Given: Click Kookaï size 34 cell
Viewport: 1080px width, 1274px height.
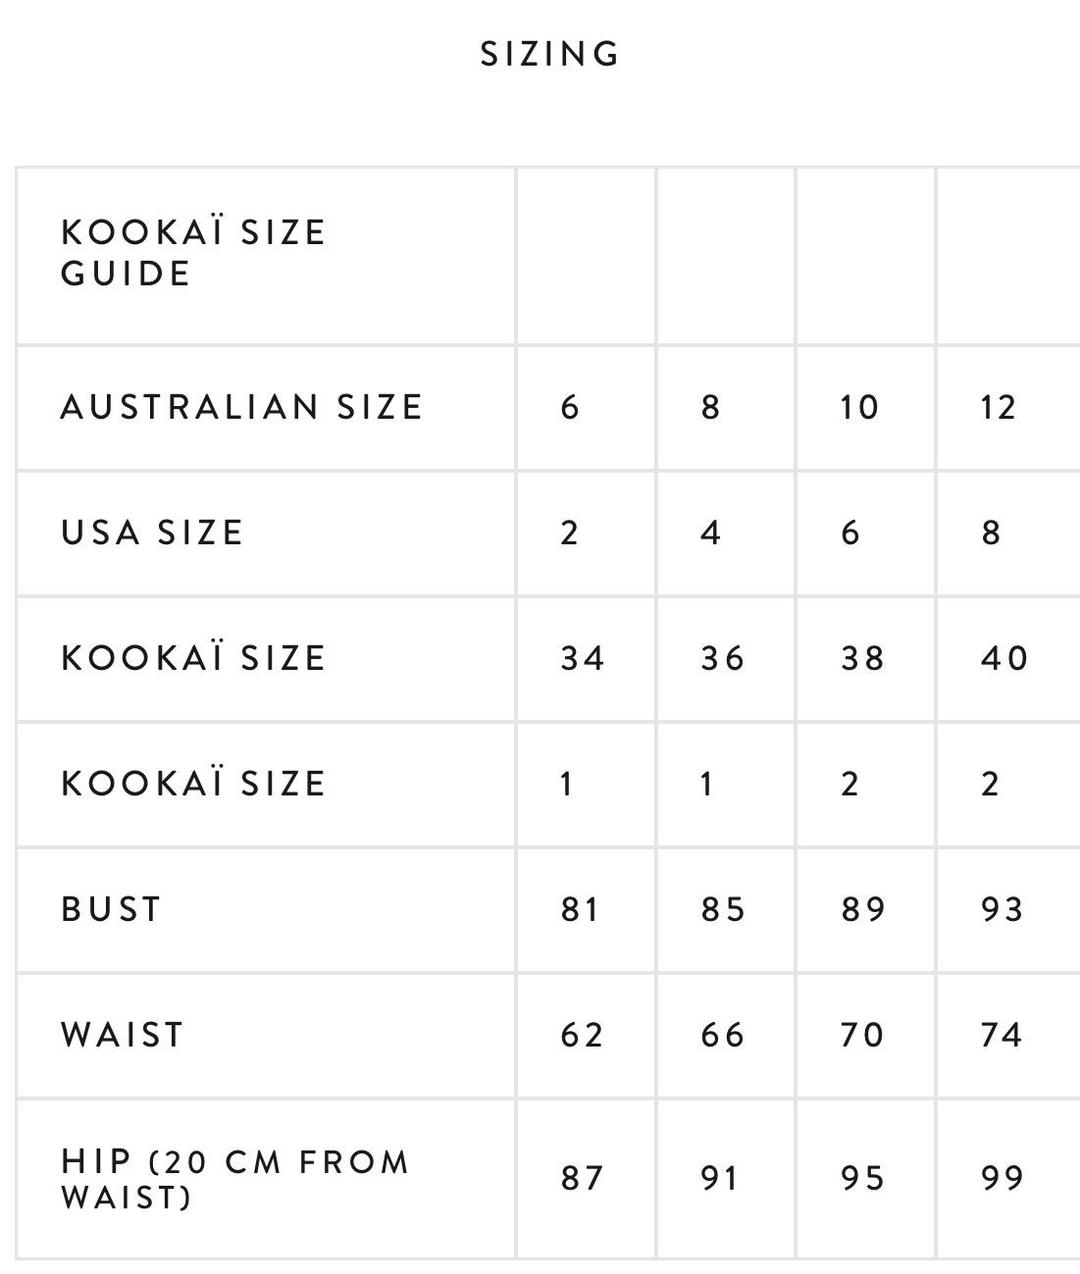Looking at the screenshot, I should [x=582, y=658].
